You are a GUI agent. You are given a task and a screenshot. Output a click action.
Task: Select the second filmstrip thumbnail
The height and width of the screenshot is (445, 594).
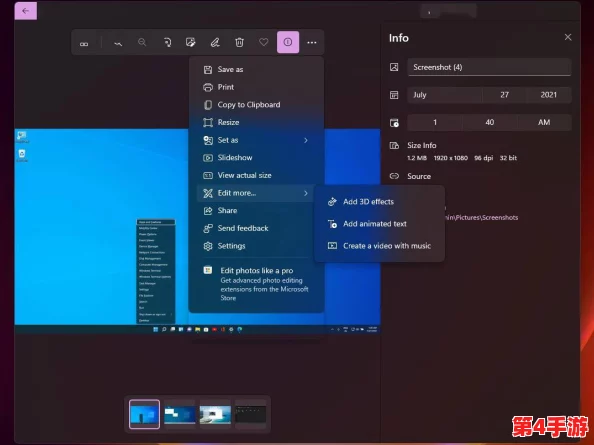coord(180,414)
